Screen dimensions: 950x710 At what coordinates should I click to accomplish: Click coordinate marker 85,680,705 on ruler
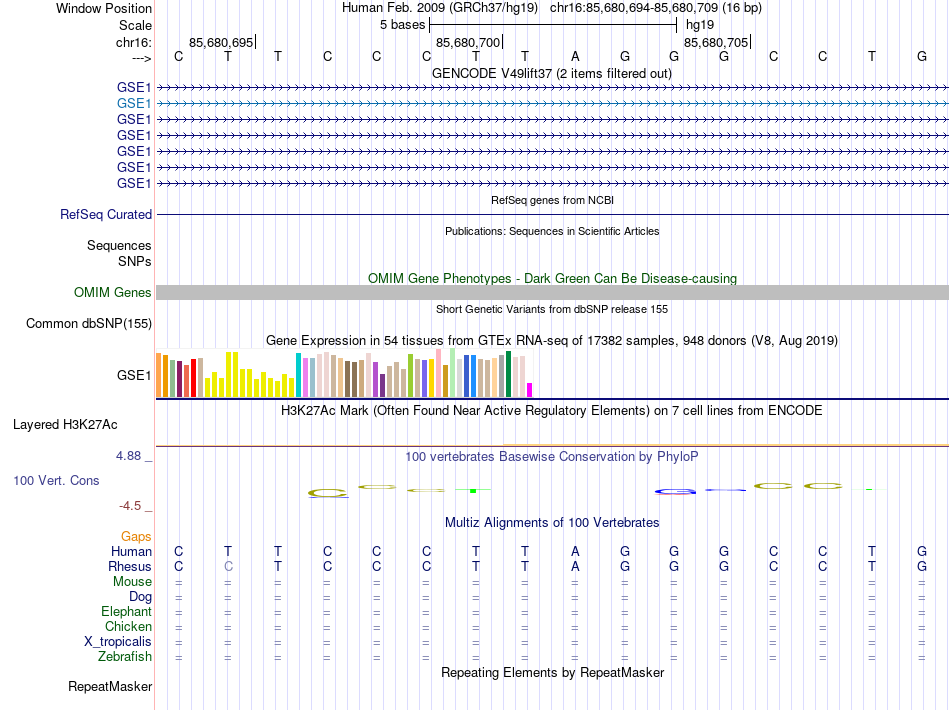[x=716, y=42]
